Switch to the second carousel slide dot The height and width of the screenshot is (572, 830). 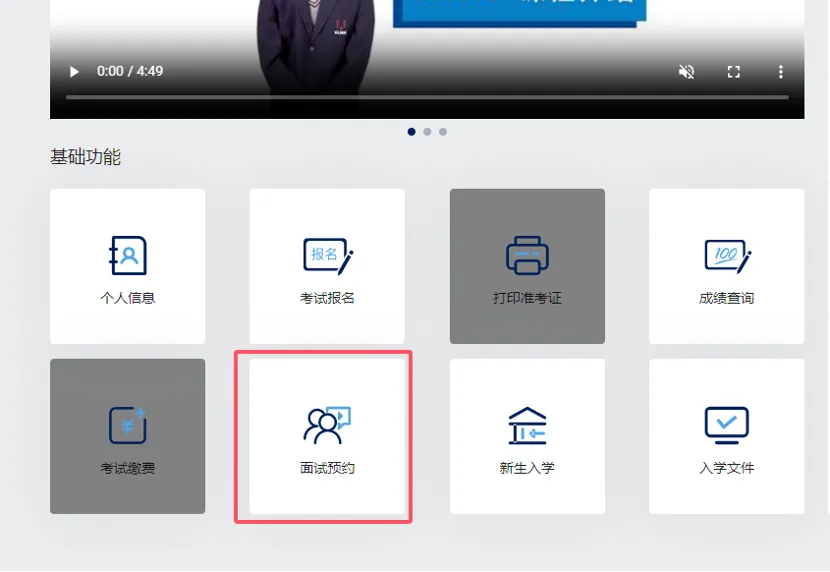(x=427, y=132)
